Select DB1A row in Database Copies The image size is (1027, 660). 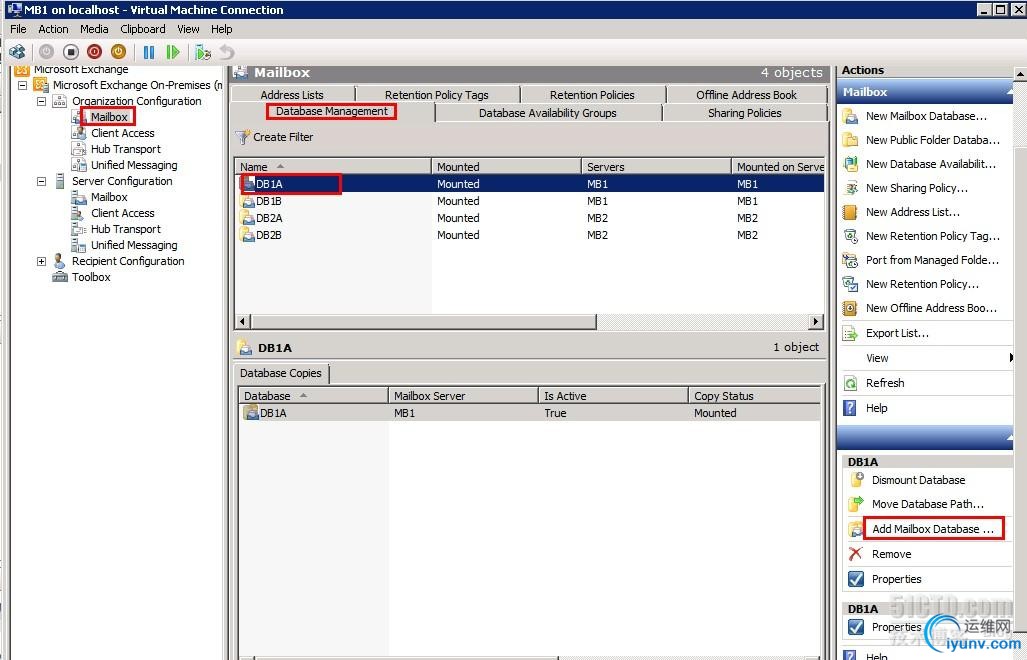click(x=529, y=413)
